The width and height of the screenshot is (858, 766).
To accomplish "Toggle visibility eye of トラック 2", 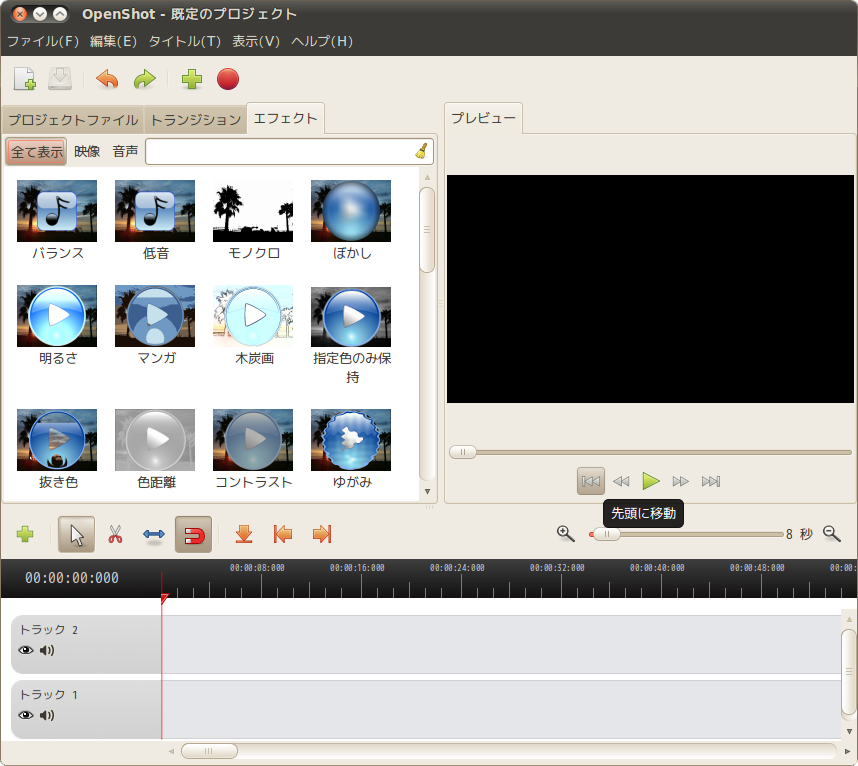I will [26, 650].
